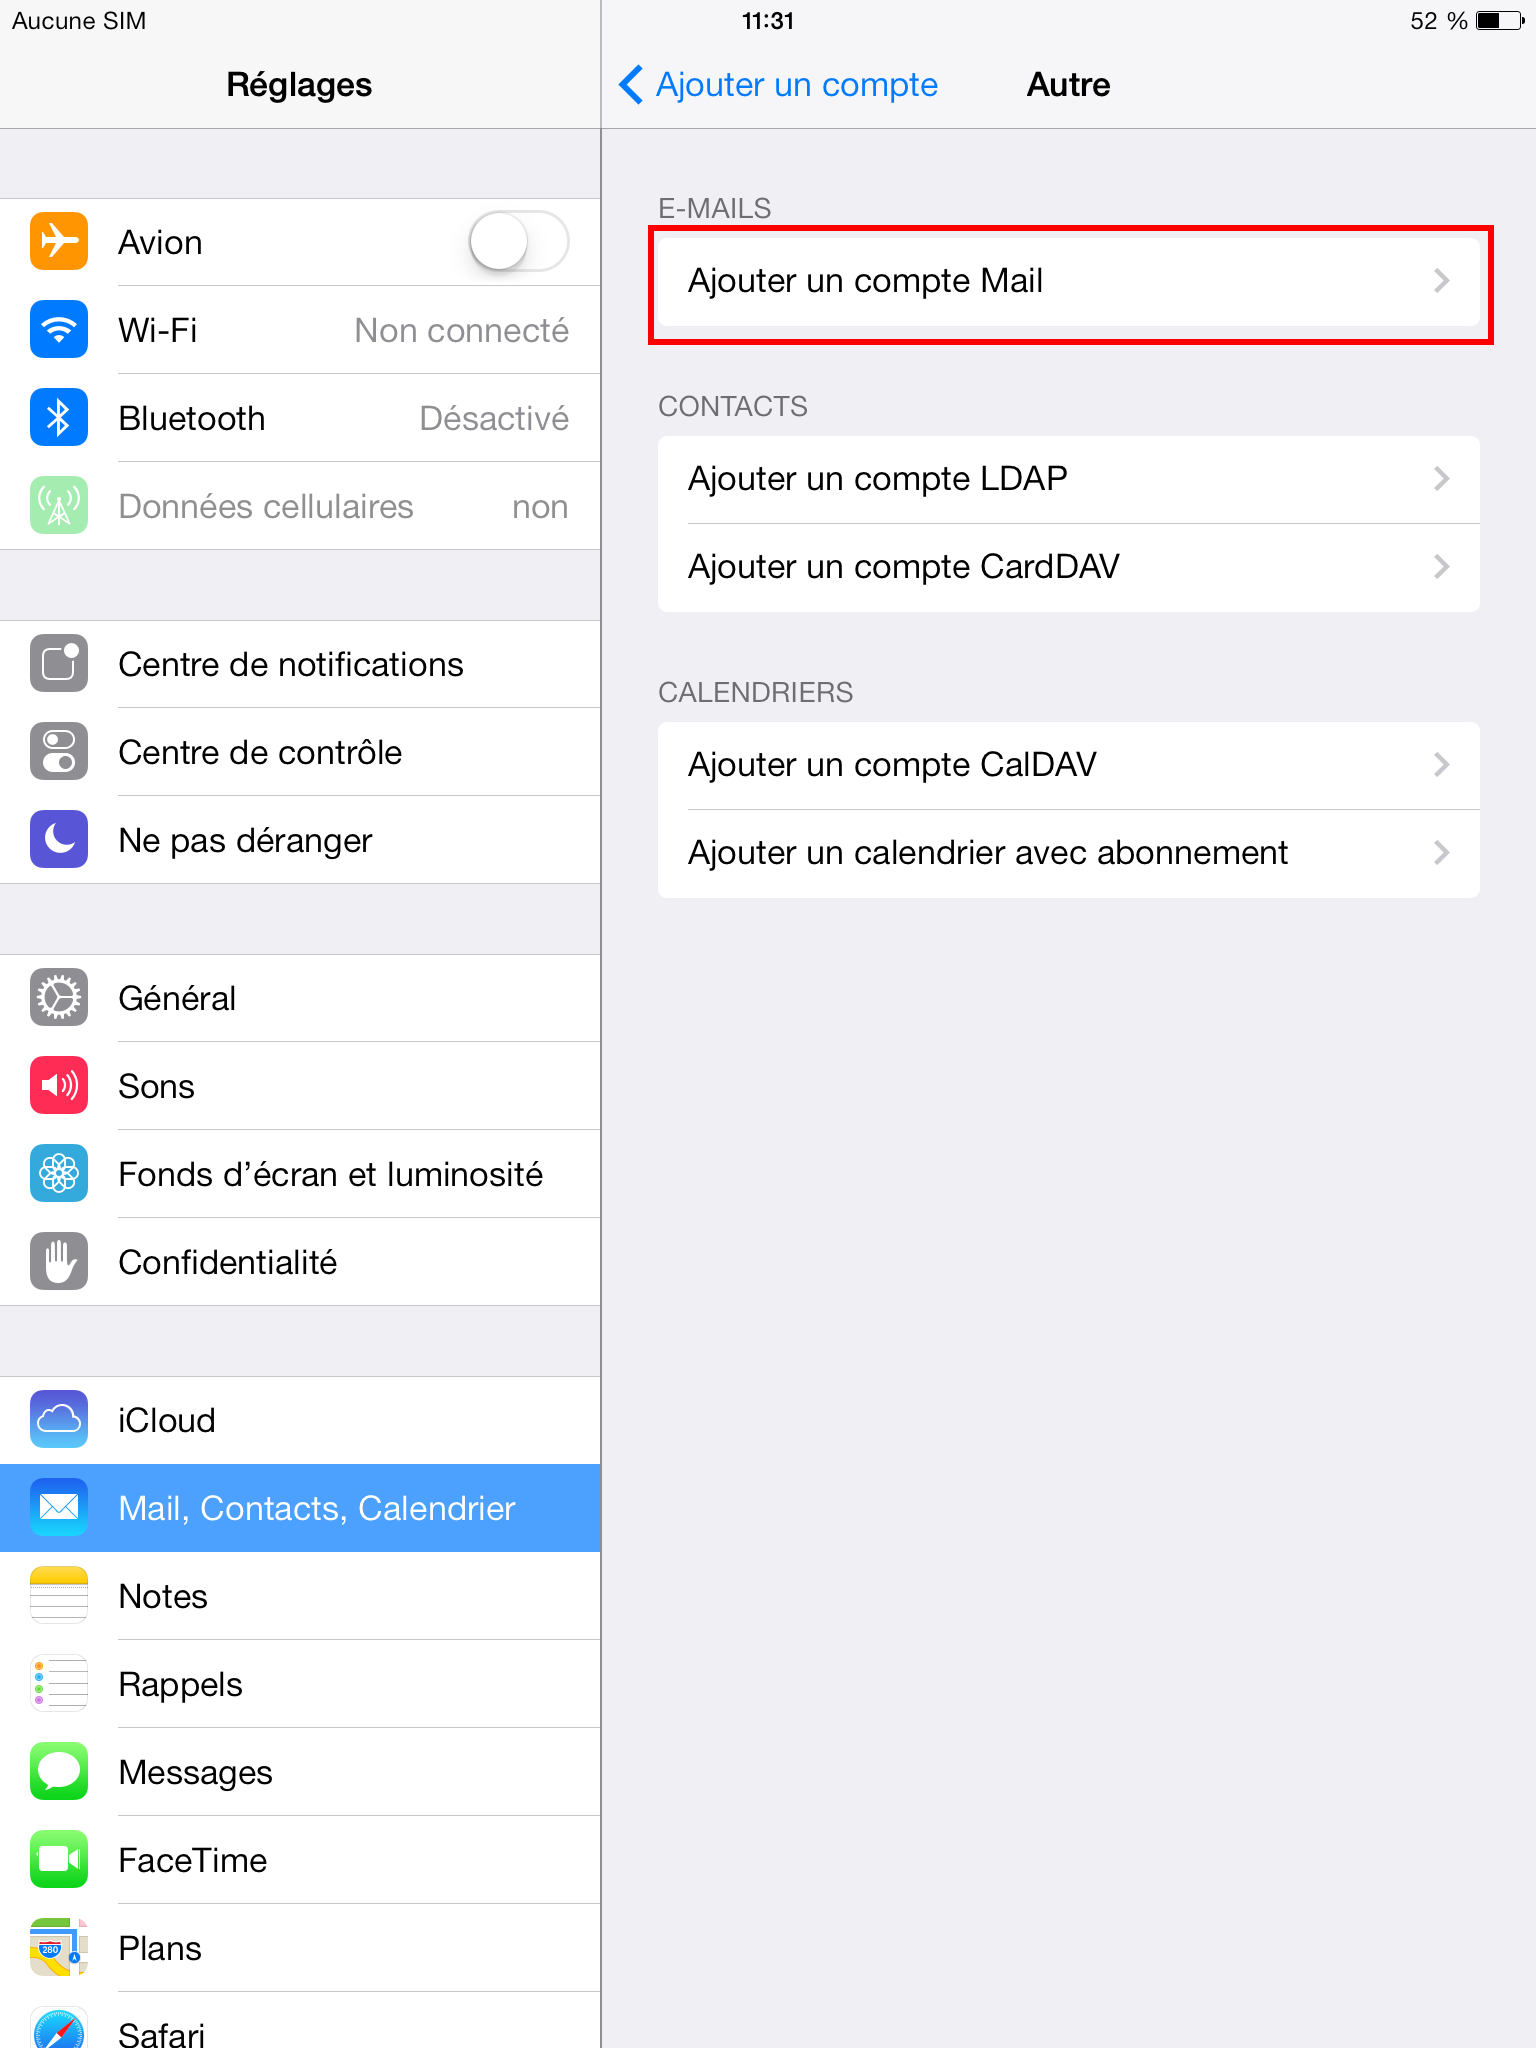Open Ajouter un compte Mail chevron
Viewport: 1536px width, 2048px height.
tap(1441, 281)
